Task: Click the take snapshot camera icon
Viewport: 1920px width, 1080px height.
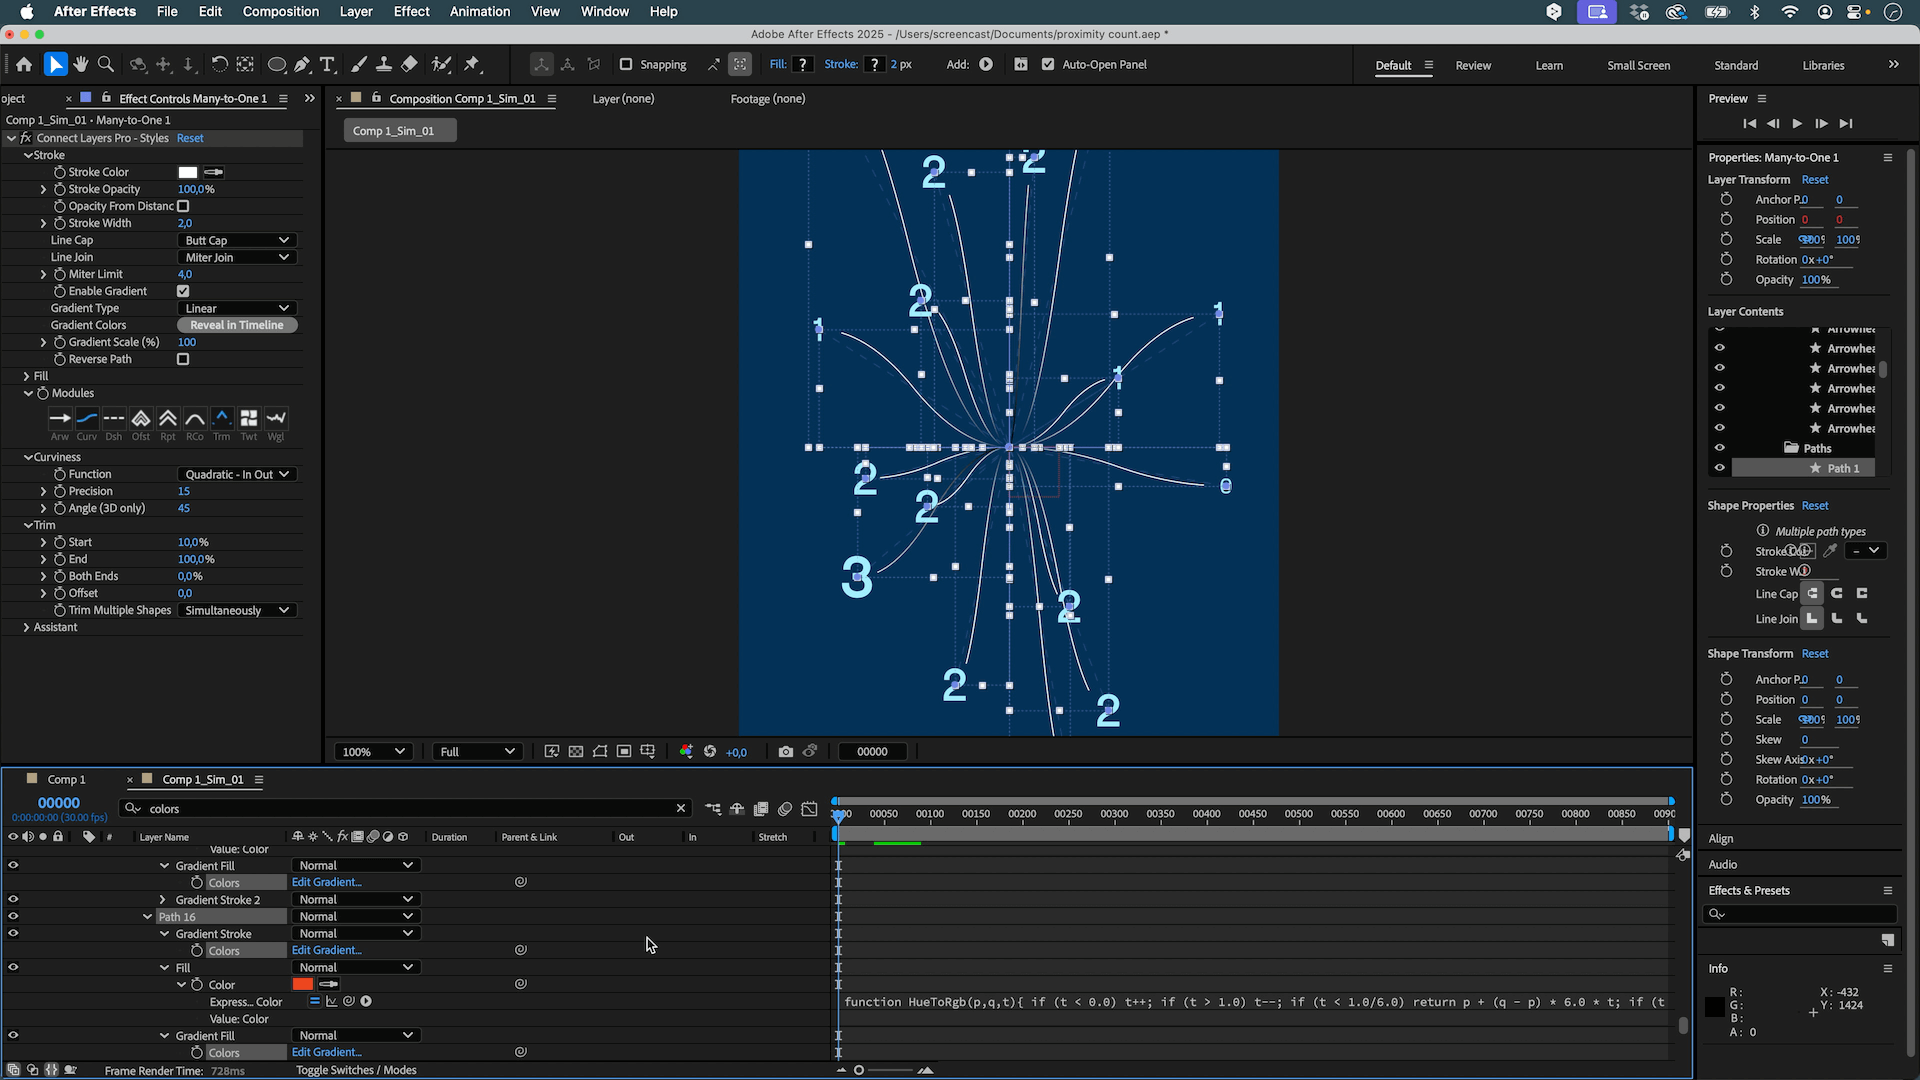Action: point(786,752)
